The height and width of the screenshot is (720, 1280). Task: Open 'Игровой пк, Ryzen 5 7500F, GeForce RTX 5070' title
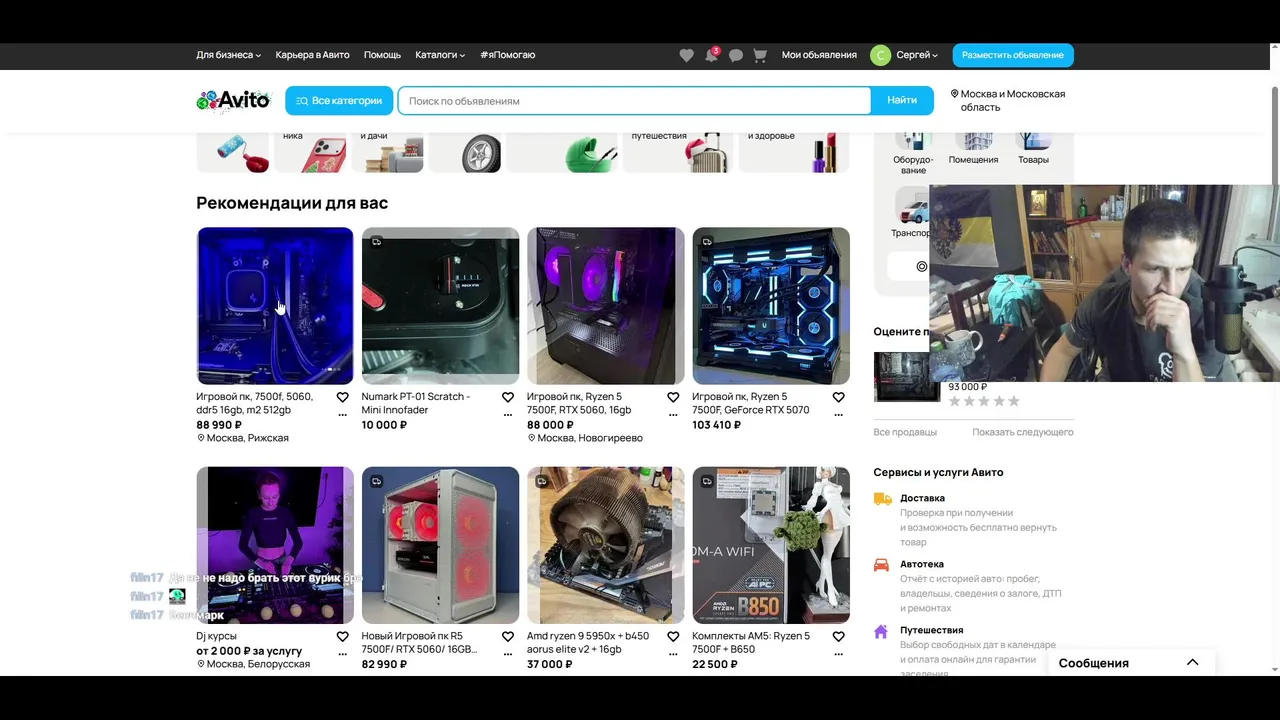point(751,403)
